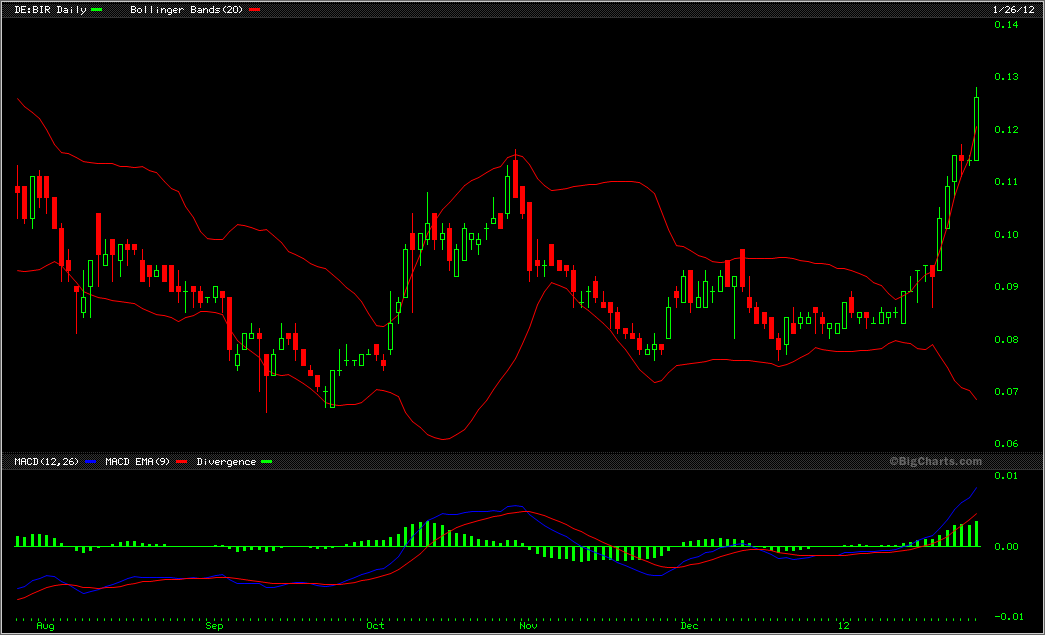This screenshot has width=1045, height=635.
Task: Click the 0.06 price axis label
Action: tap(1006, 444)
